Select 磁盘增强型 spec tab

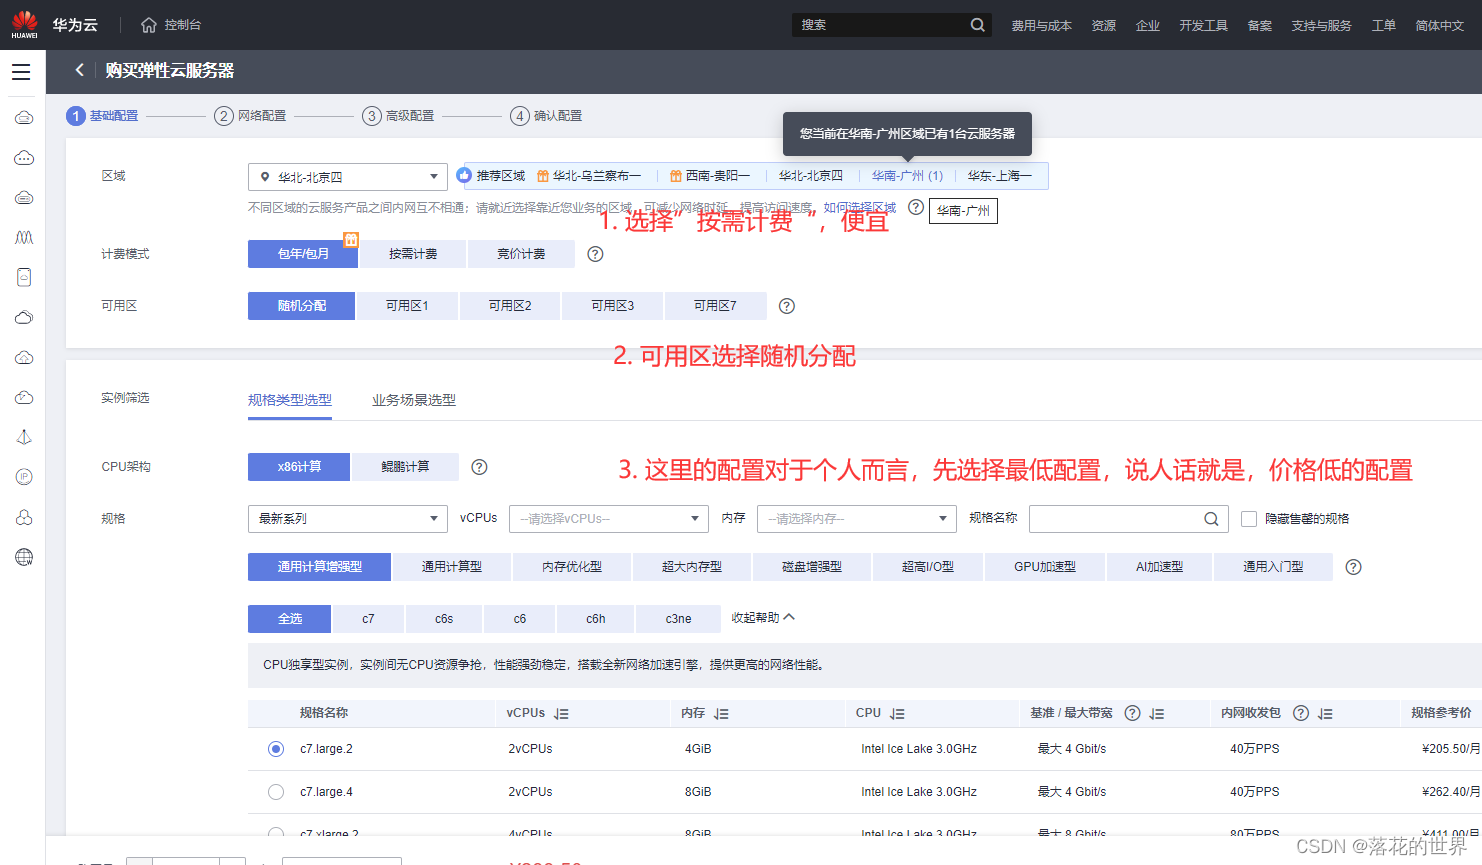(x=812, y=567)
